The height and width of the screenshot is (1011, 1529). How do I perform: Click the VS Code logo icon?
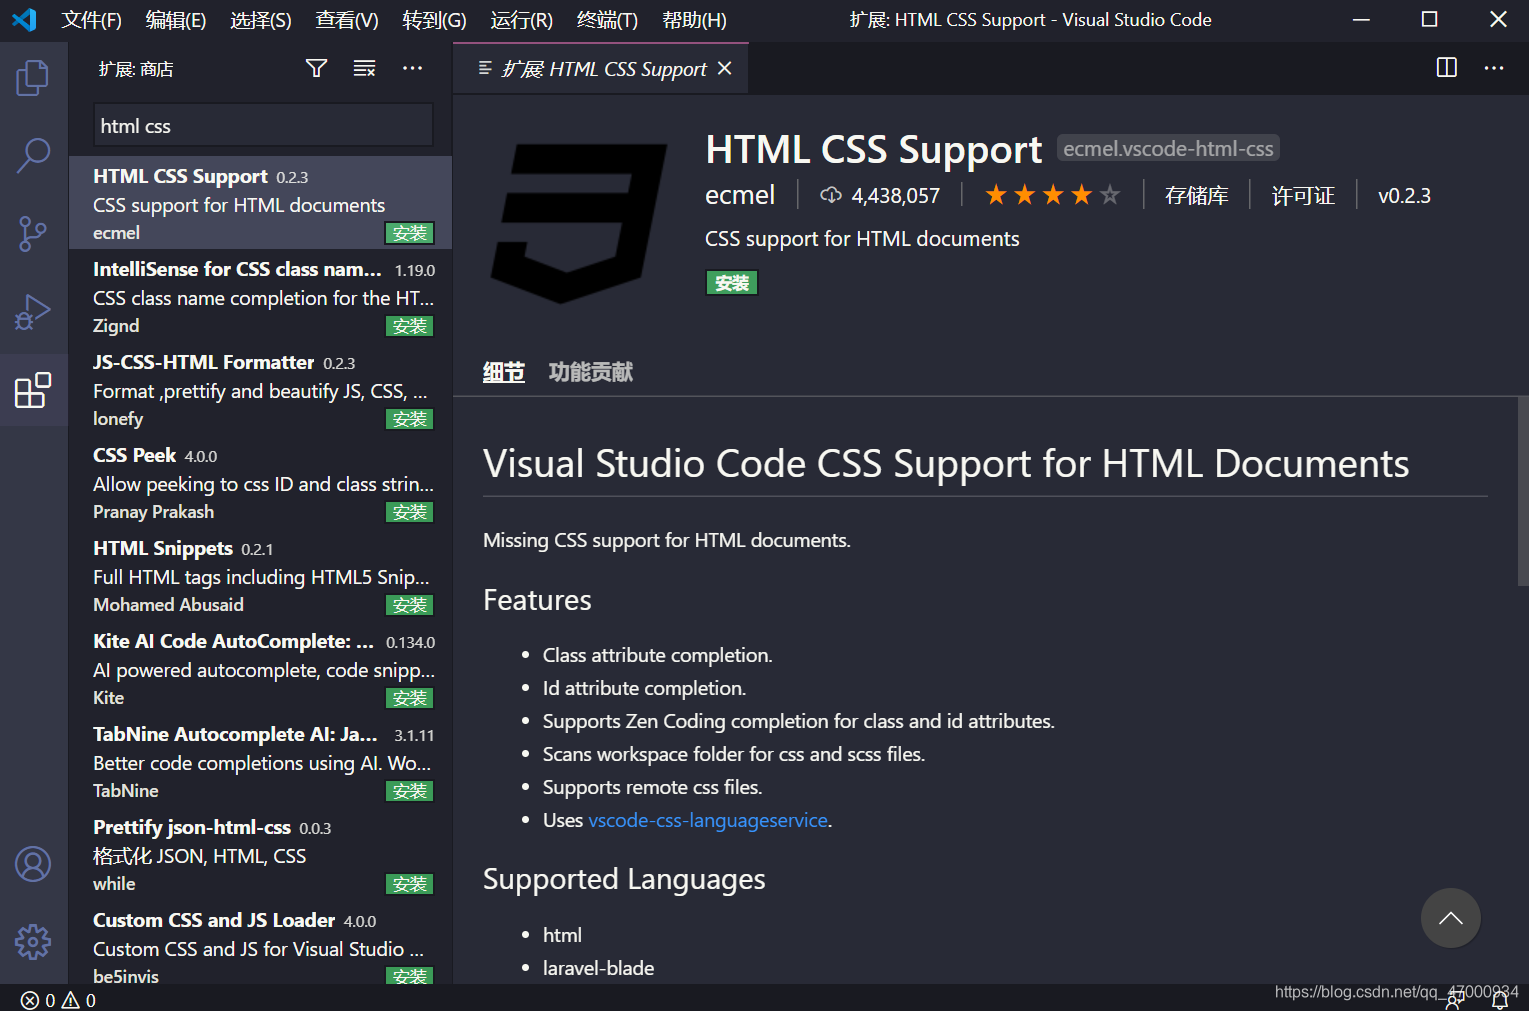pyautogui.click(x=24, y=19)
